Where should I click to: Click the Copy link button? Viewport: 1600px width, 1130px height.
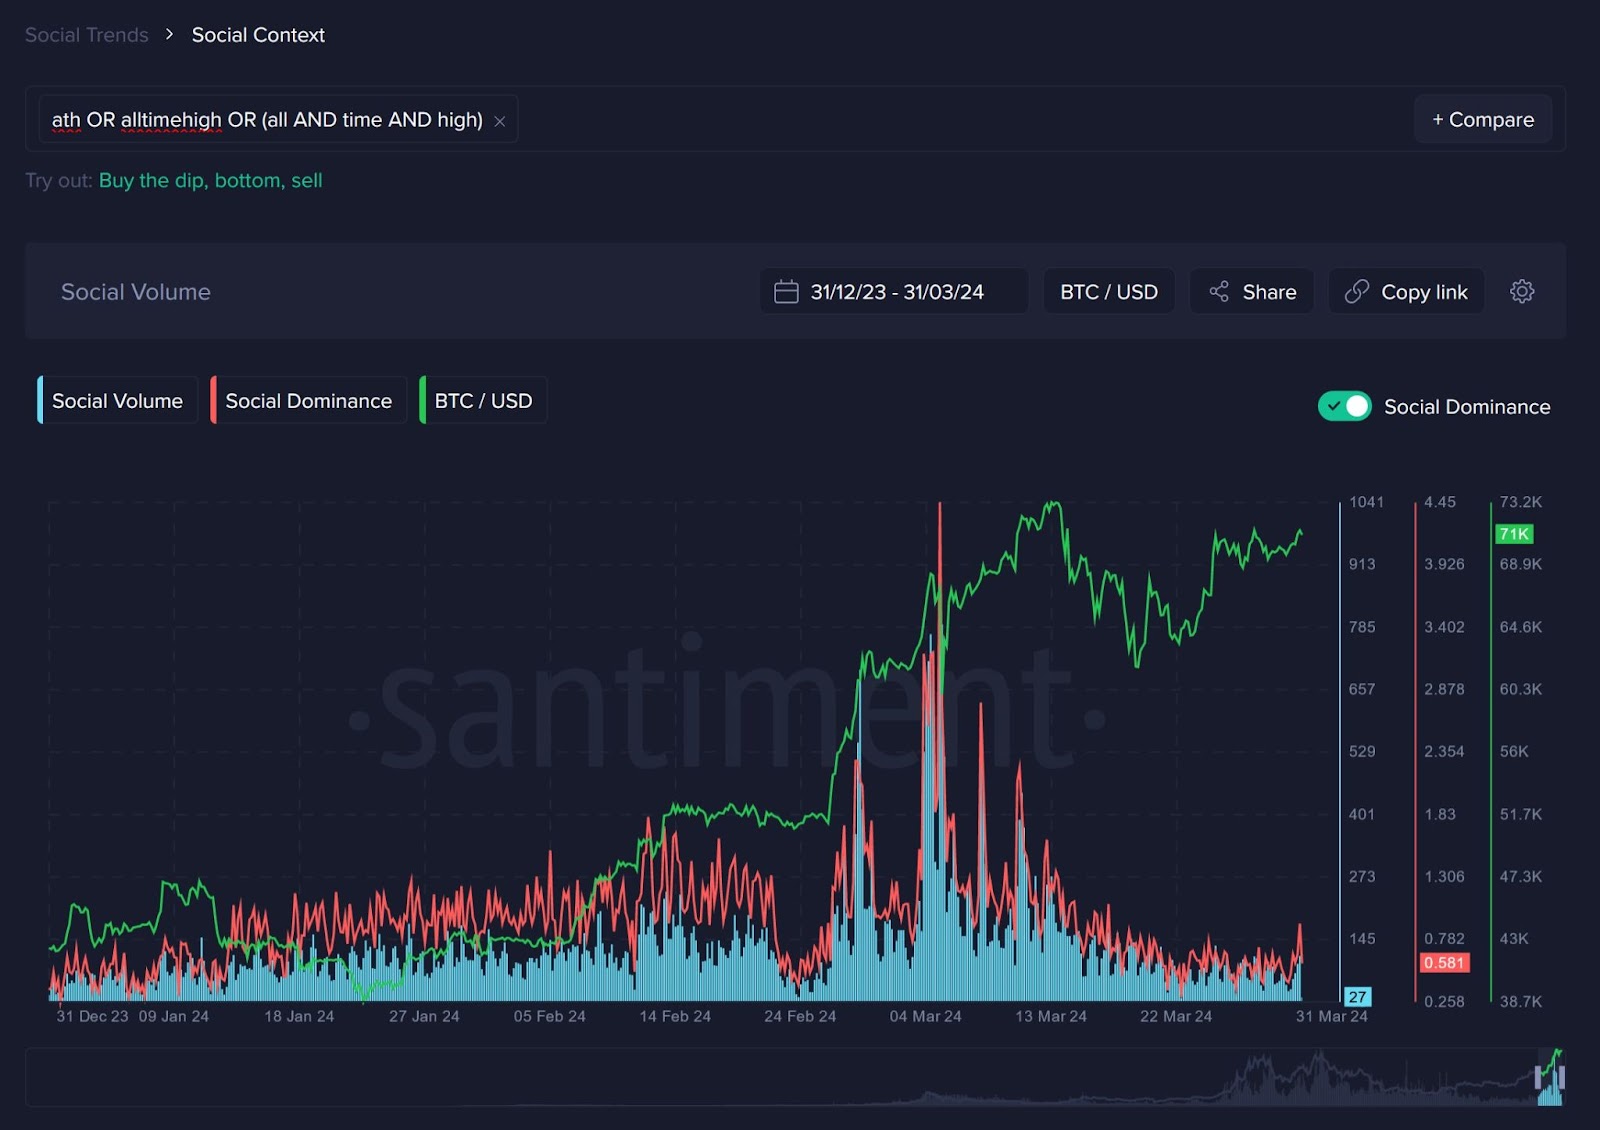1407,291
